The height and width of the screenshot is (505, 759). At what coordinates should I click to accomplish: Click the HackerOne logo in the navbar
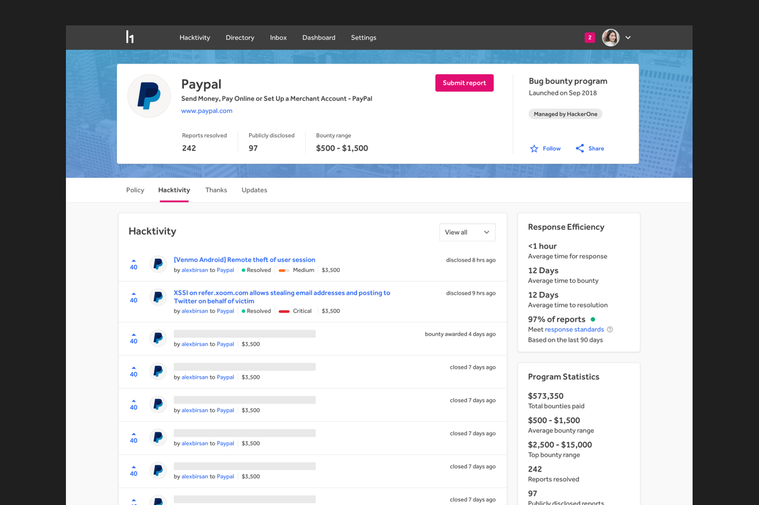pos(130,37)
